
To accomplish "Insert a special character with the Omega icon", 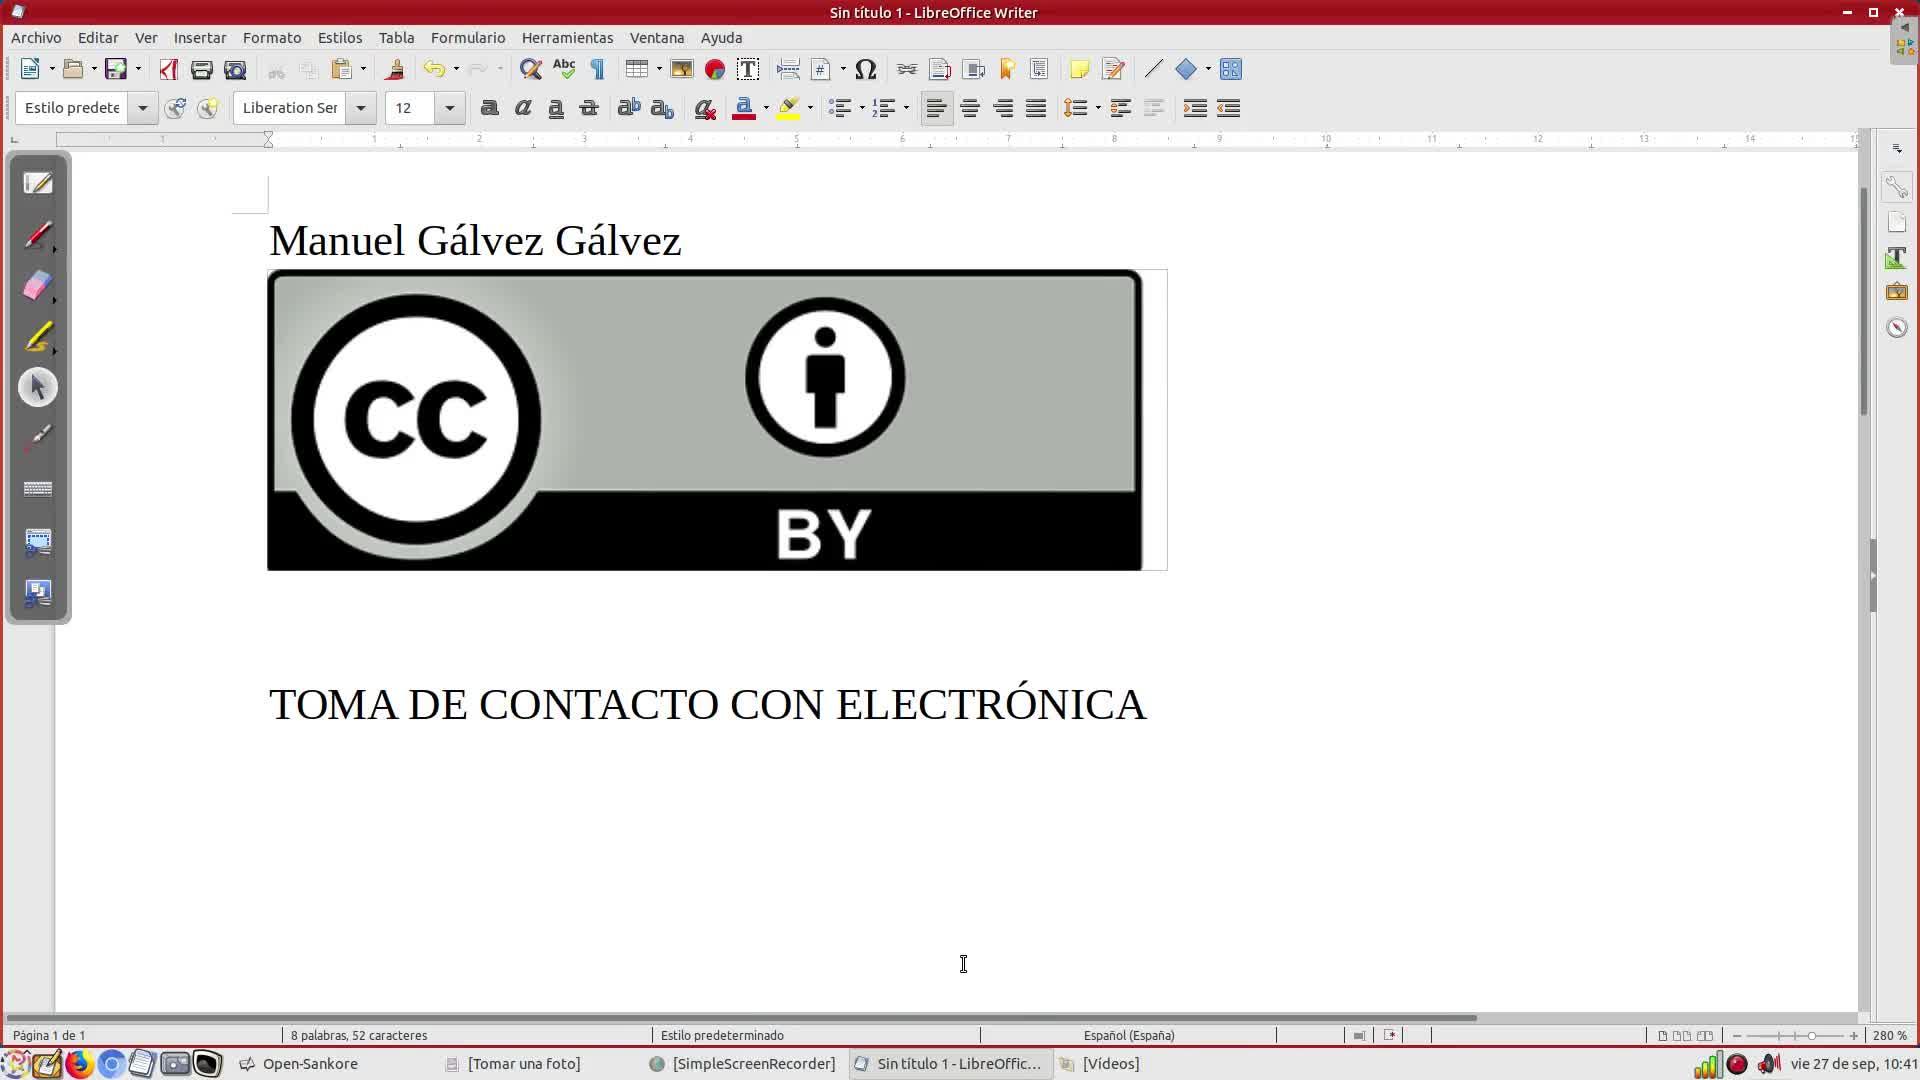I will tap(866, 69).
